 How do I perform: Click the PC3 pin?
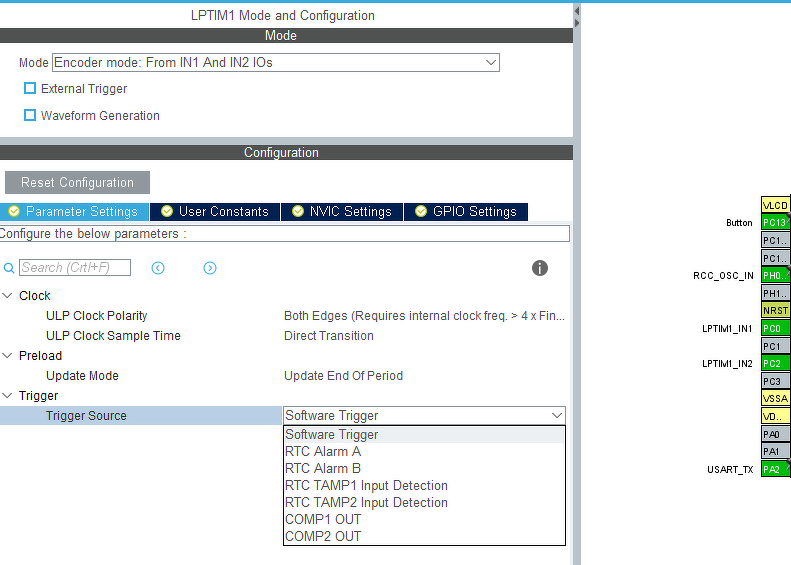(x=775, y=381)
